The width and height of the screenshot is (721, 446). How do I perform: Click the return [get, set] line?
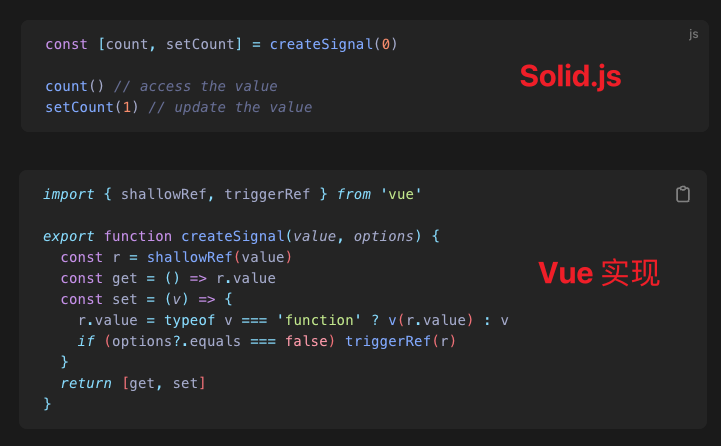click(133, 383)
